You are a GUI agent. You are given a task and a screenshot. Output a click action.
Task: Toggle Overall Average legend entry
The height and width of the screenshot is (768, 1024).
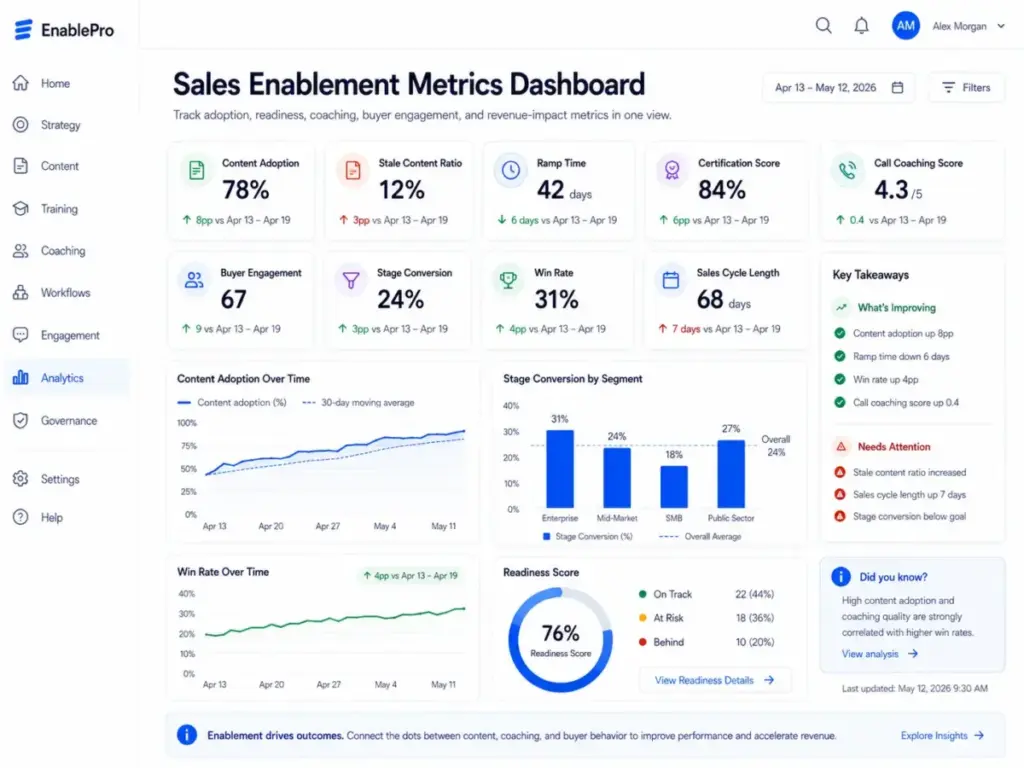click(700, 536)
